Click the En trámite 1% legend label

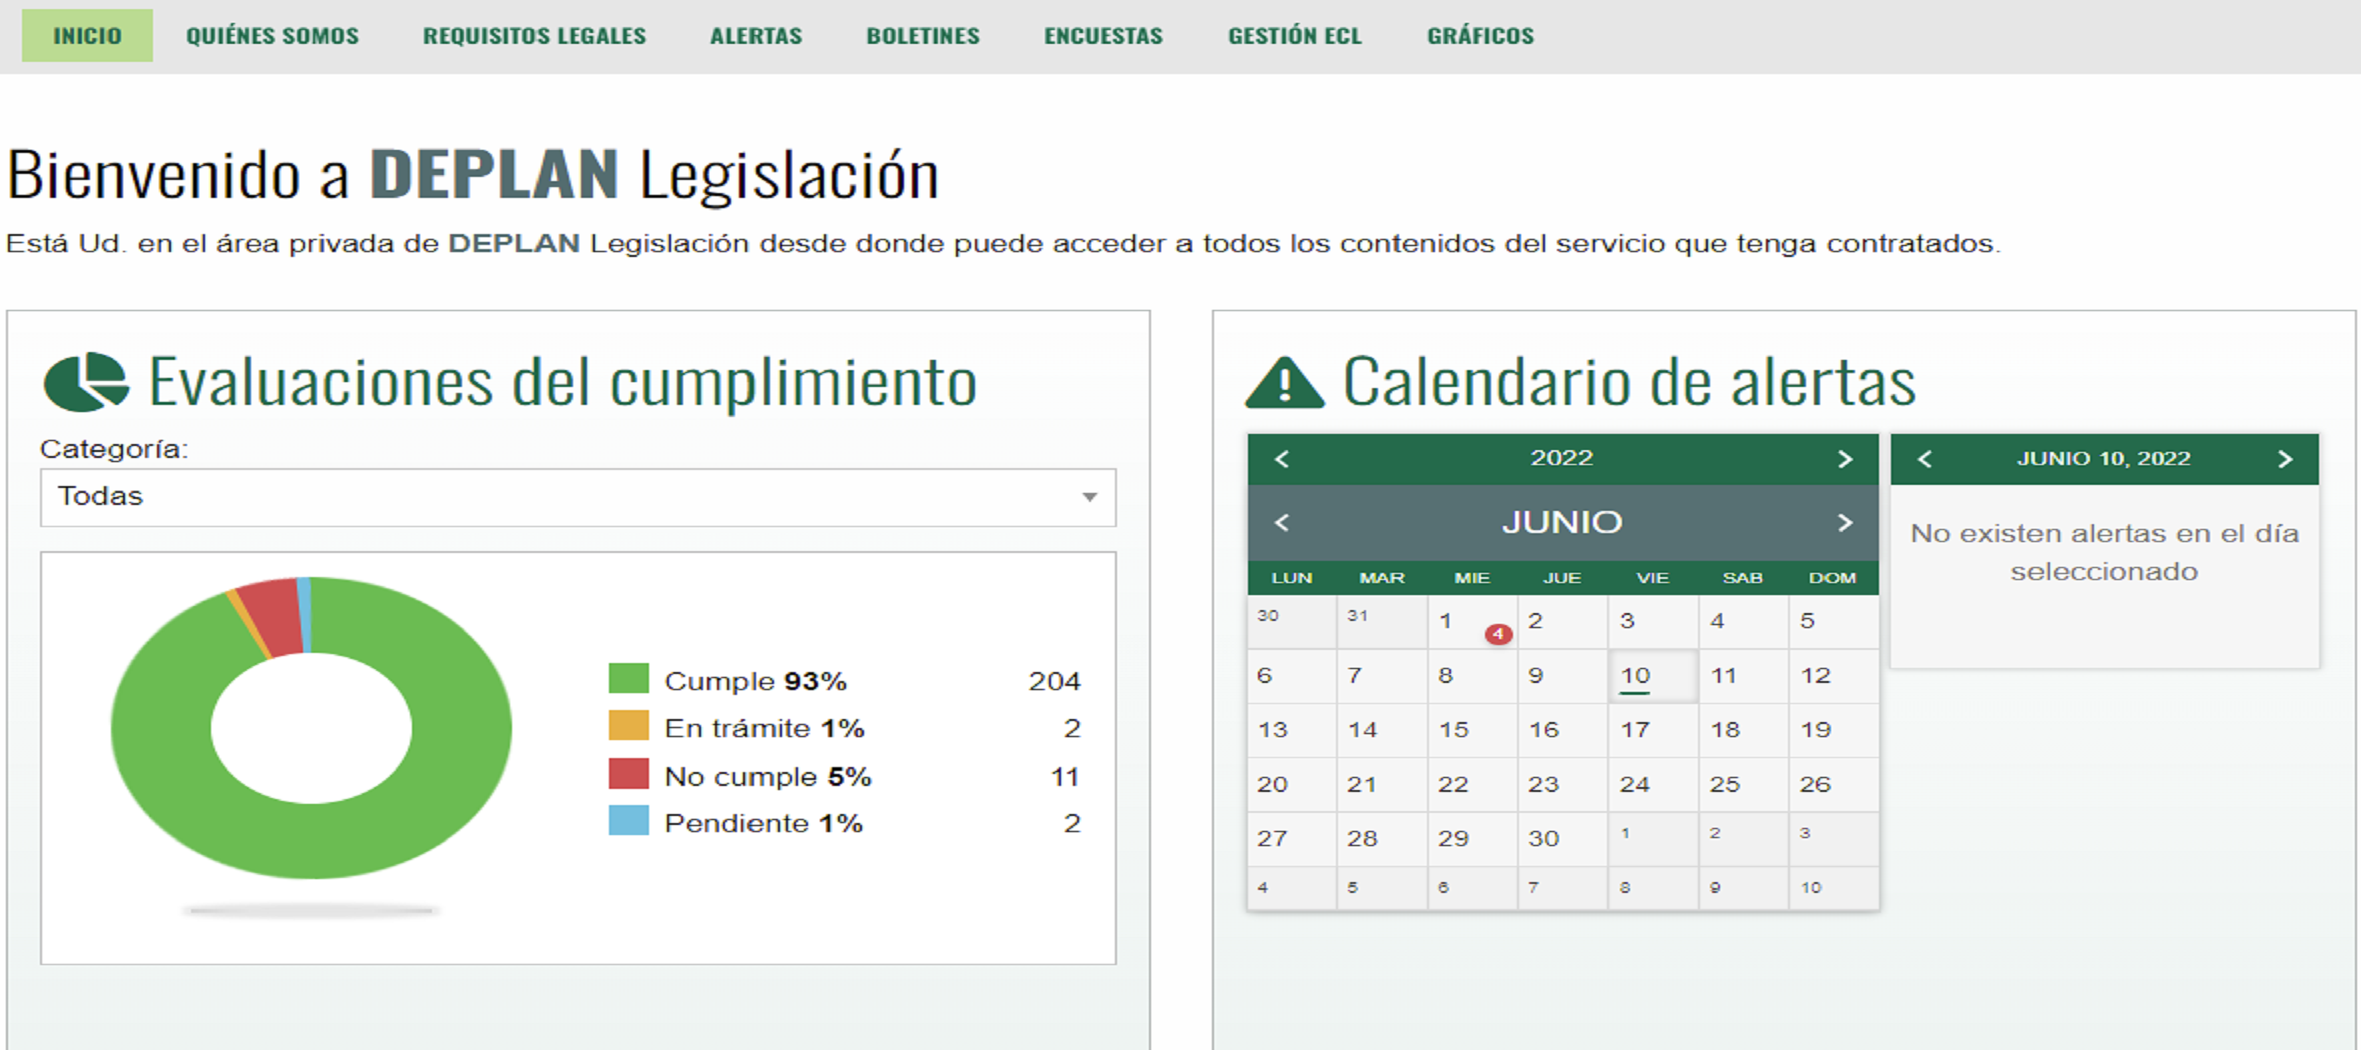click(764, 728)
